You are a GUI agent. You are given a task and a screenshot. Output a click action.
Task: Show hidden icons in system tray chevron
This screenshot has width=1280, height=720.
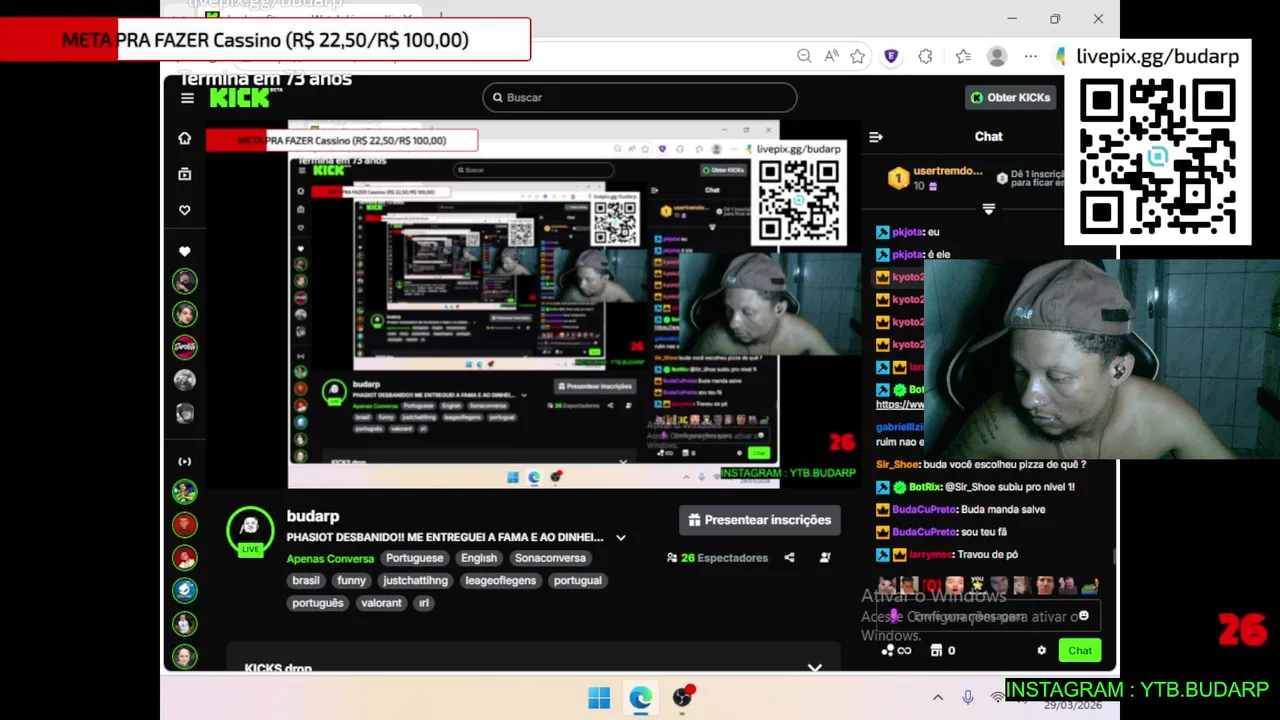pos(938,698)
